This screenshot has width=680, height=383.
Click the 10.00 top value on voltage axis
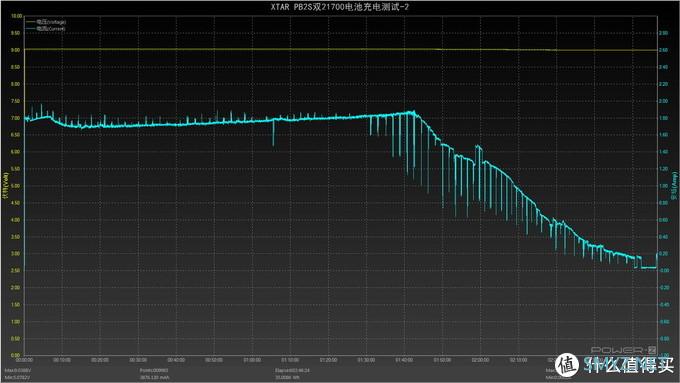coord(16,16)
